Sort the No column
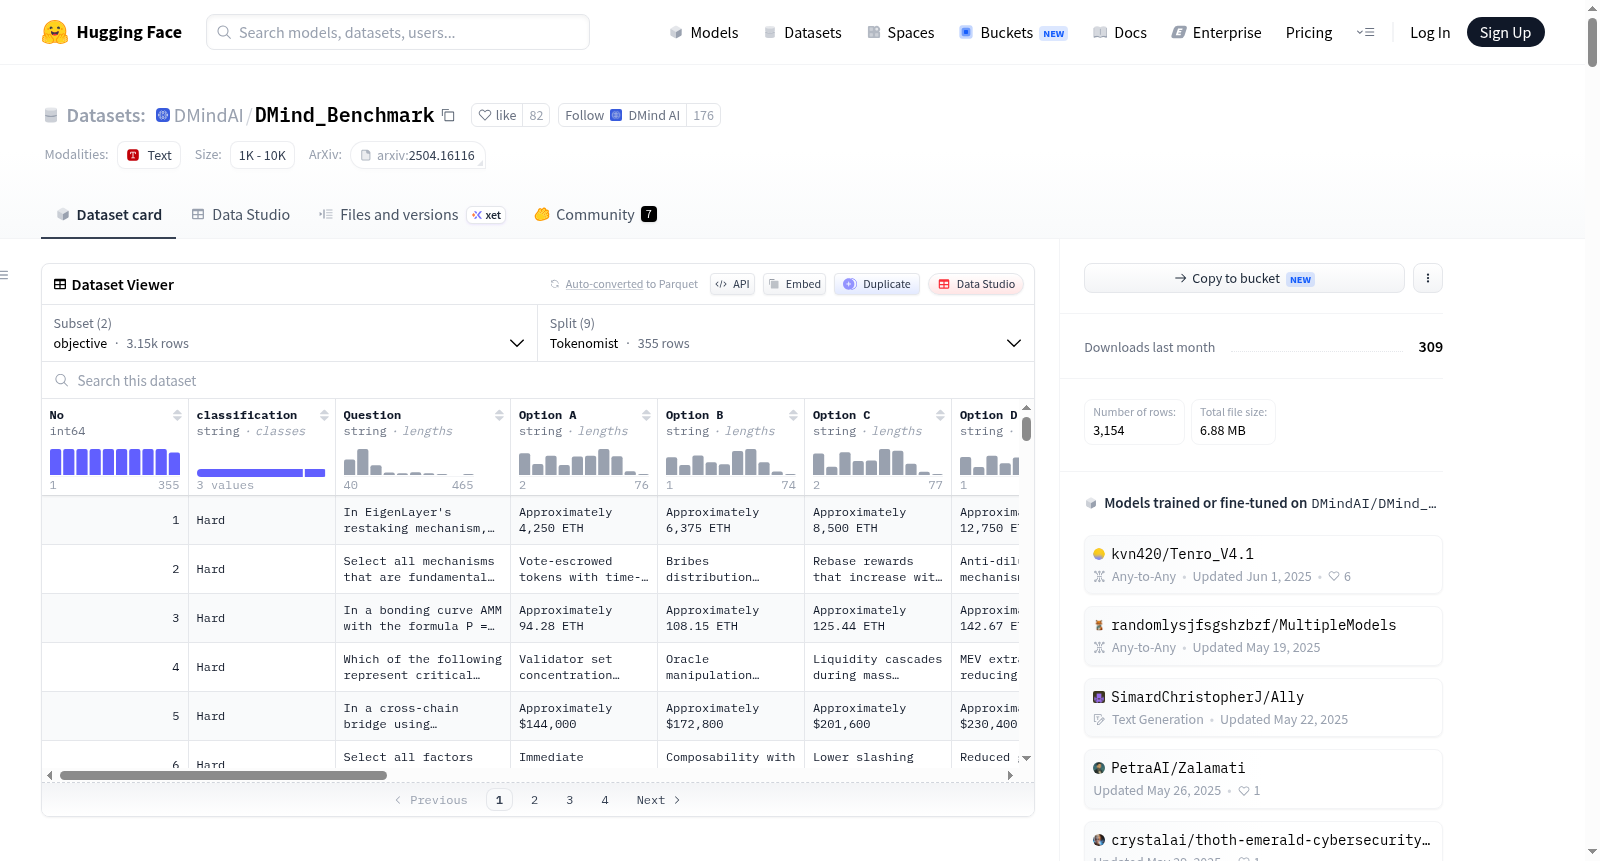The height and width of the screenshot is (861, 1600). pyautogui.click(x=177, y=415)
